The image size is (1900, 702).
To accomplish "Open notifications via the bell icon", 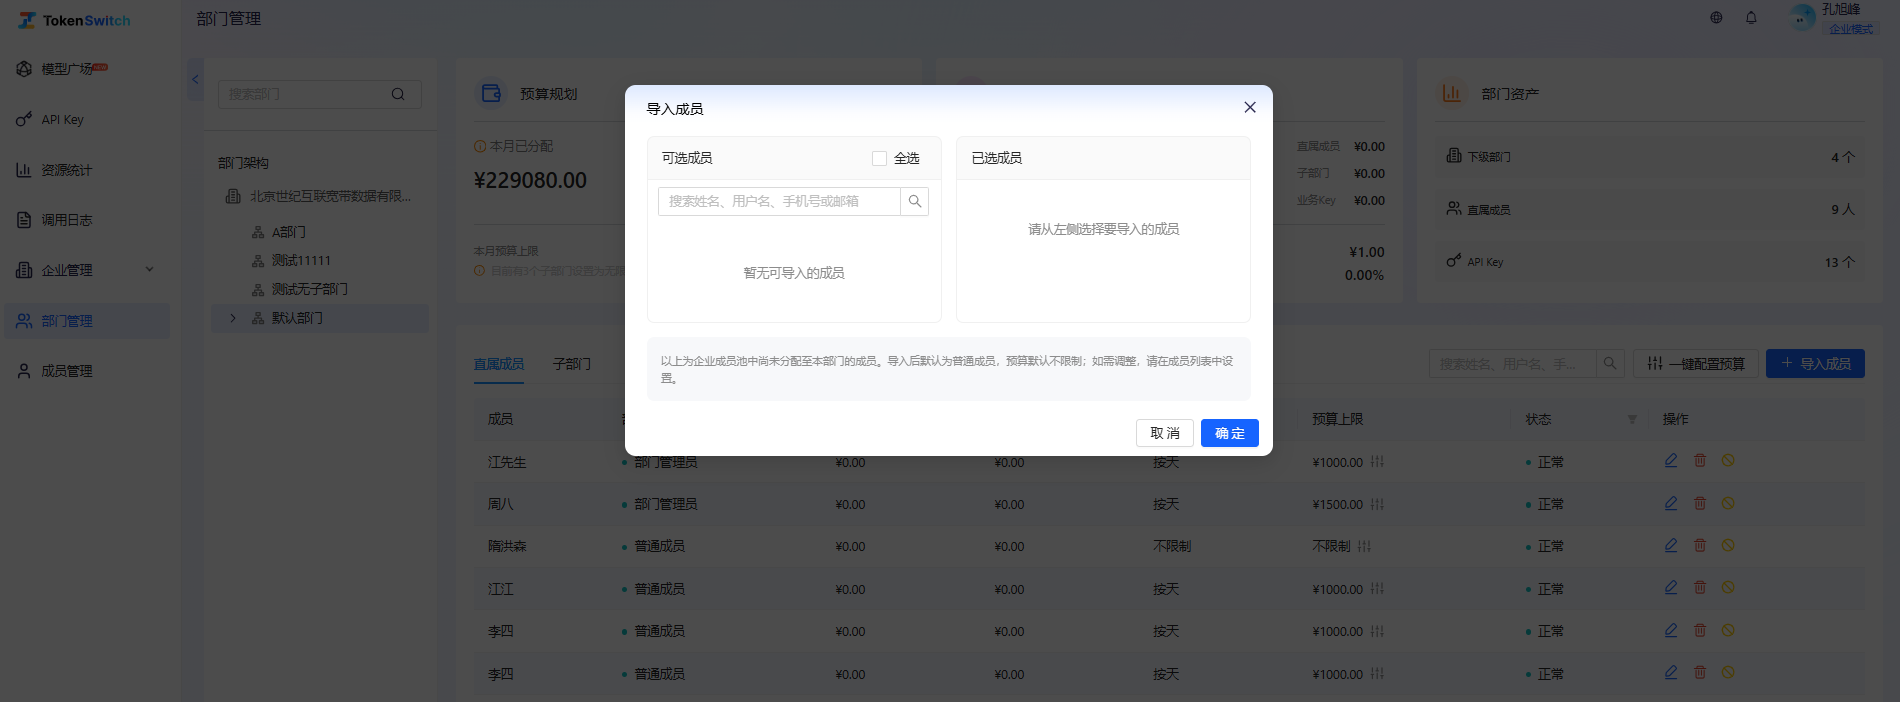I will [x=1751, y=18].
